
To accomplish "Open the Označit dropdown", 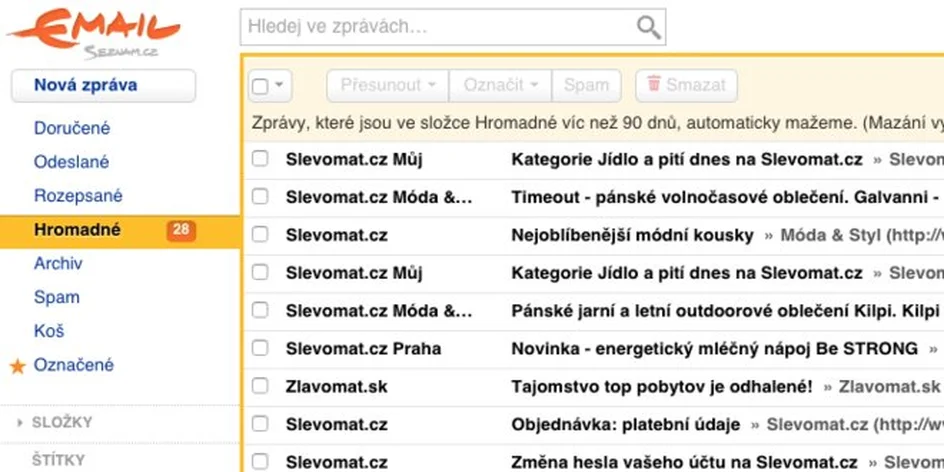I will 500,85.
